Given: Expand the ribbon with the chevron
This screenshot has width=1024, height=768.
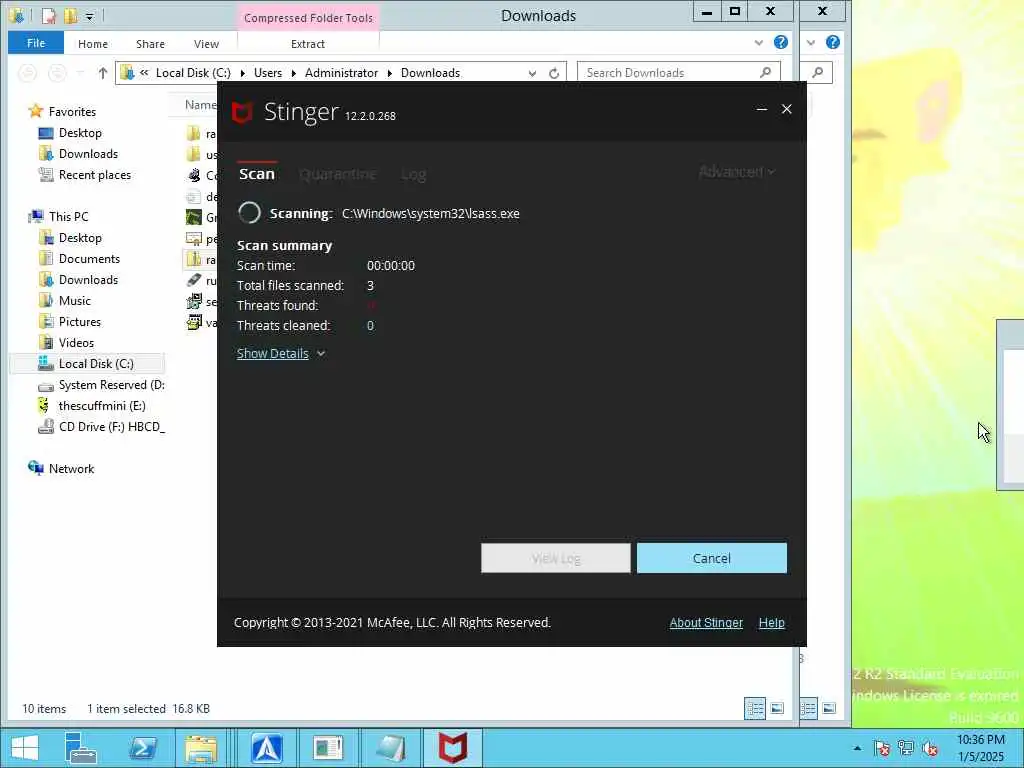Looking at the screenshot, I should point(759,42).
